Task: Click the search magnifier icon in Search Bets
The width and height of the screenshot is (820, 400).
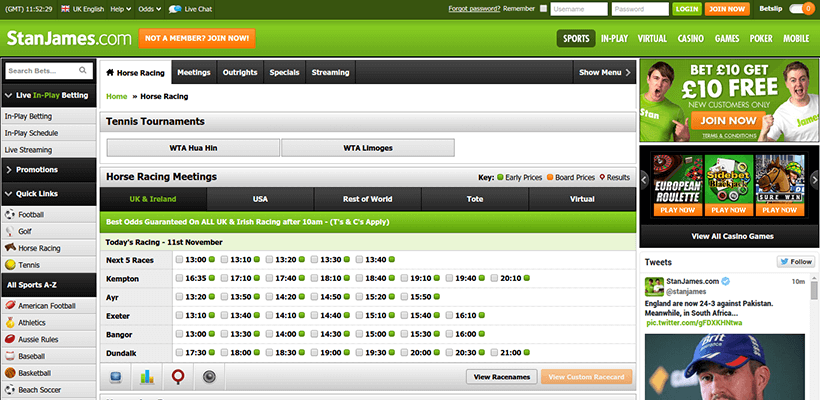Action: [83, 71]
